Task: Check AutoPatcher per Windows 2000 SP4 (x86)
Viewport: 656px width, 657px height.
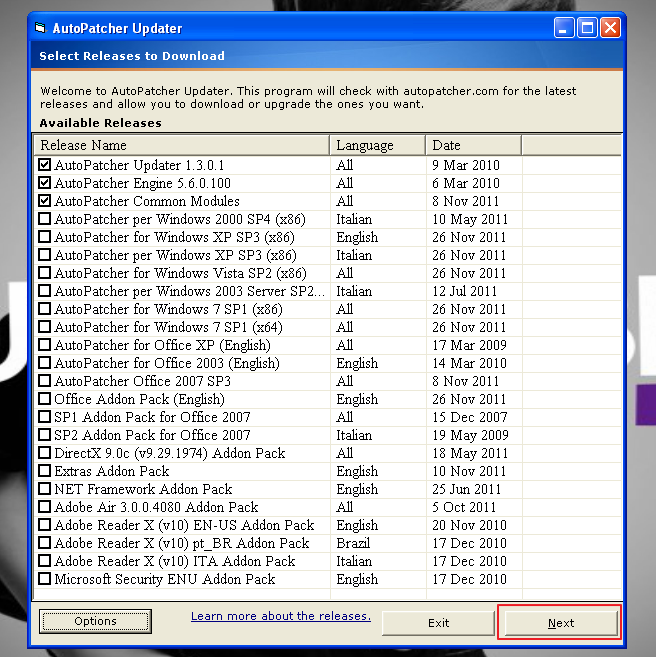Action: pos(44,219)
